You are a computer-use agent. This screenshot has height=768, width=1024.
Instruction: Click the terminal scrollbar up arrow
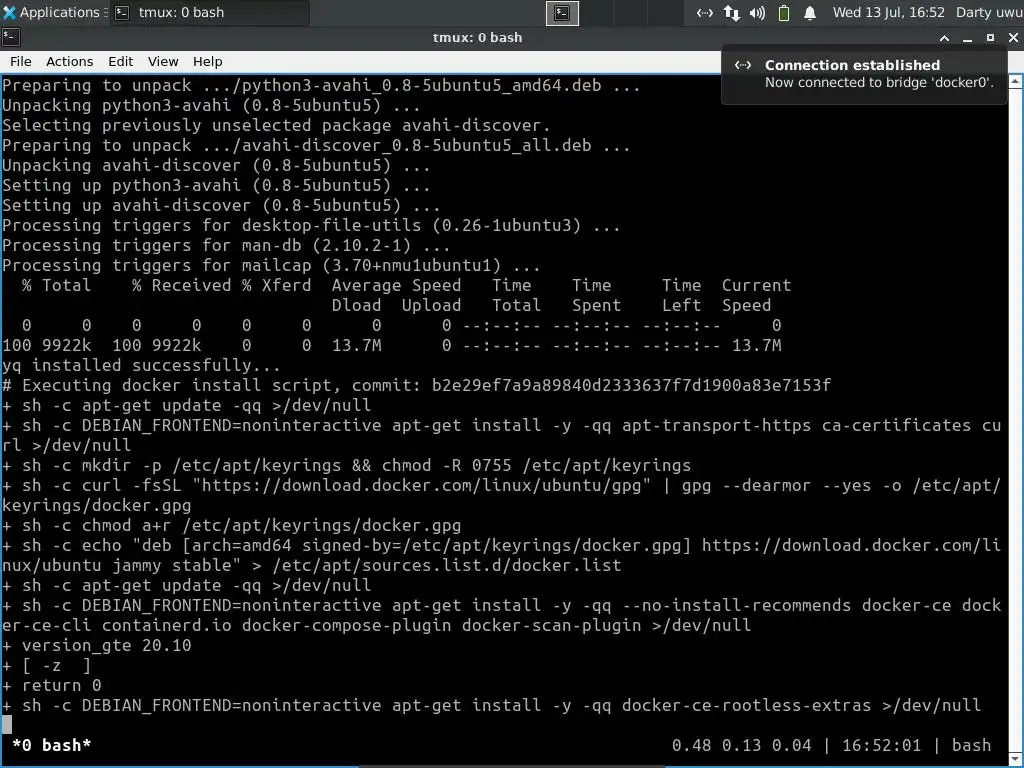click(x=1016, y=82)
